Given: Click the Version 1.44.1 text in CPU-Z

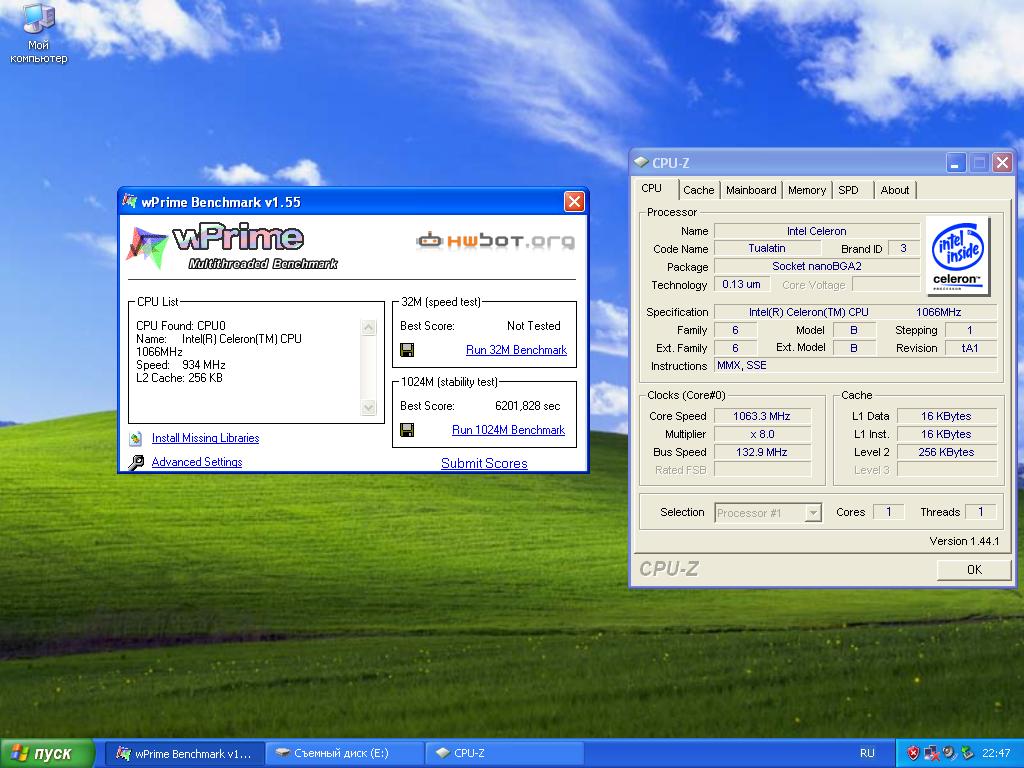Looking at the screenshot, I should tap(964, 541).
